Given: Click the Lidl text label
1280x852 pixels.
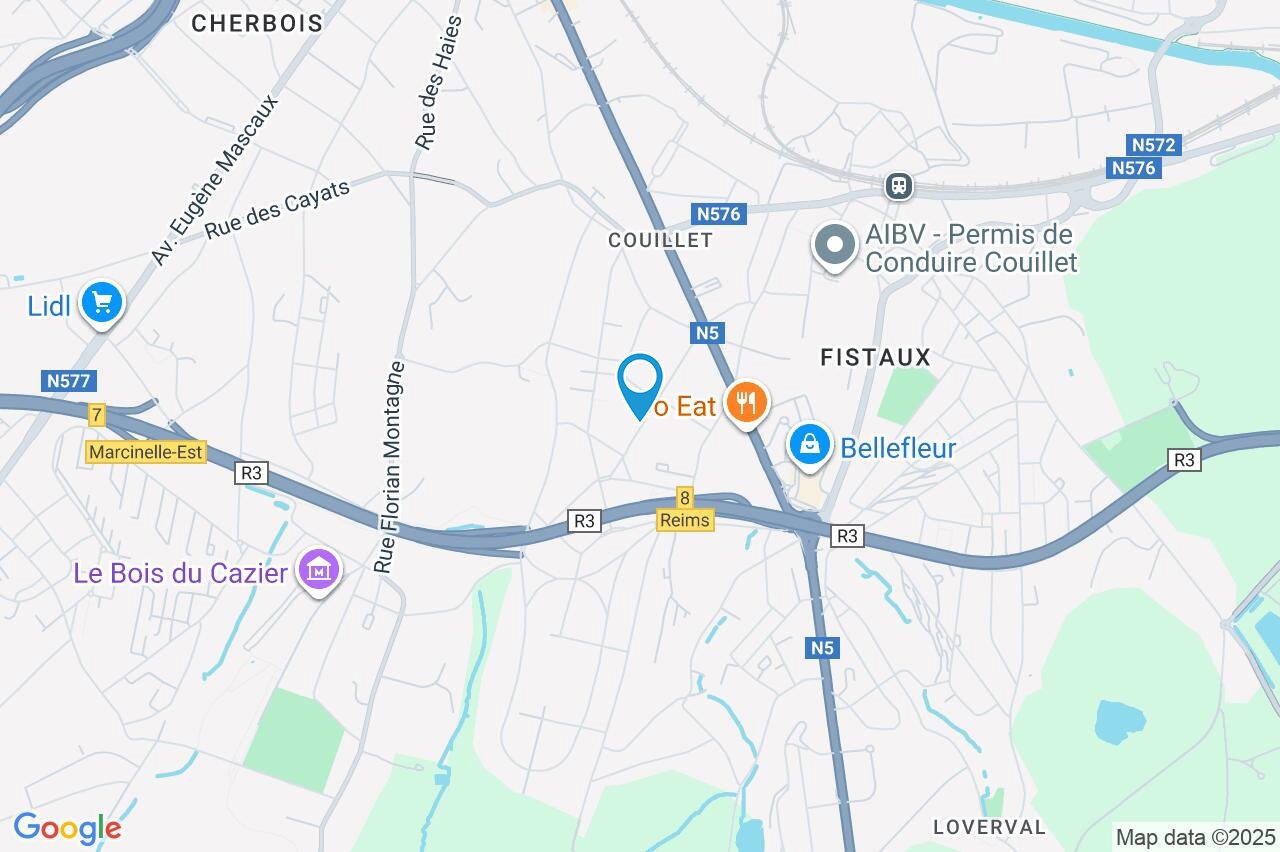Looking at the screenshot, I should coord(49,306).
